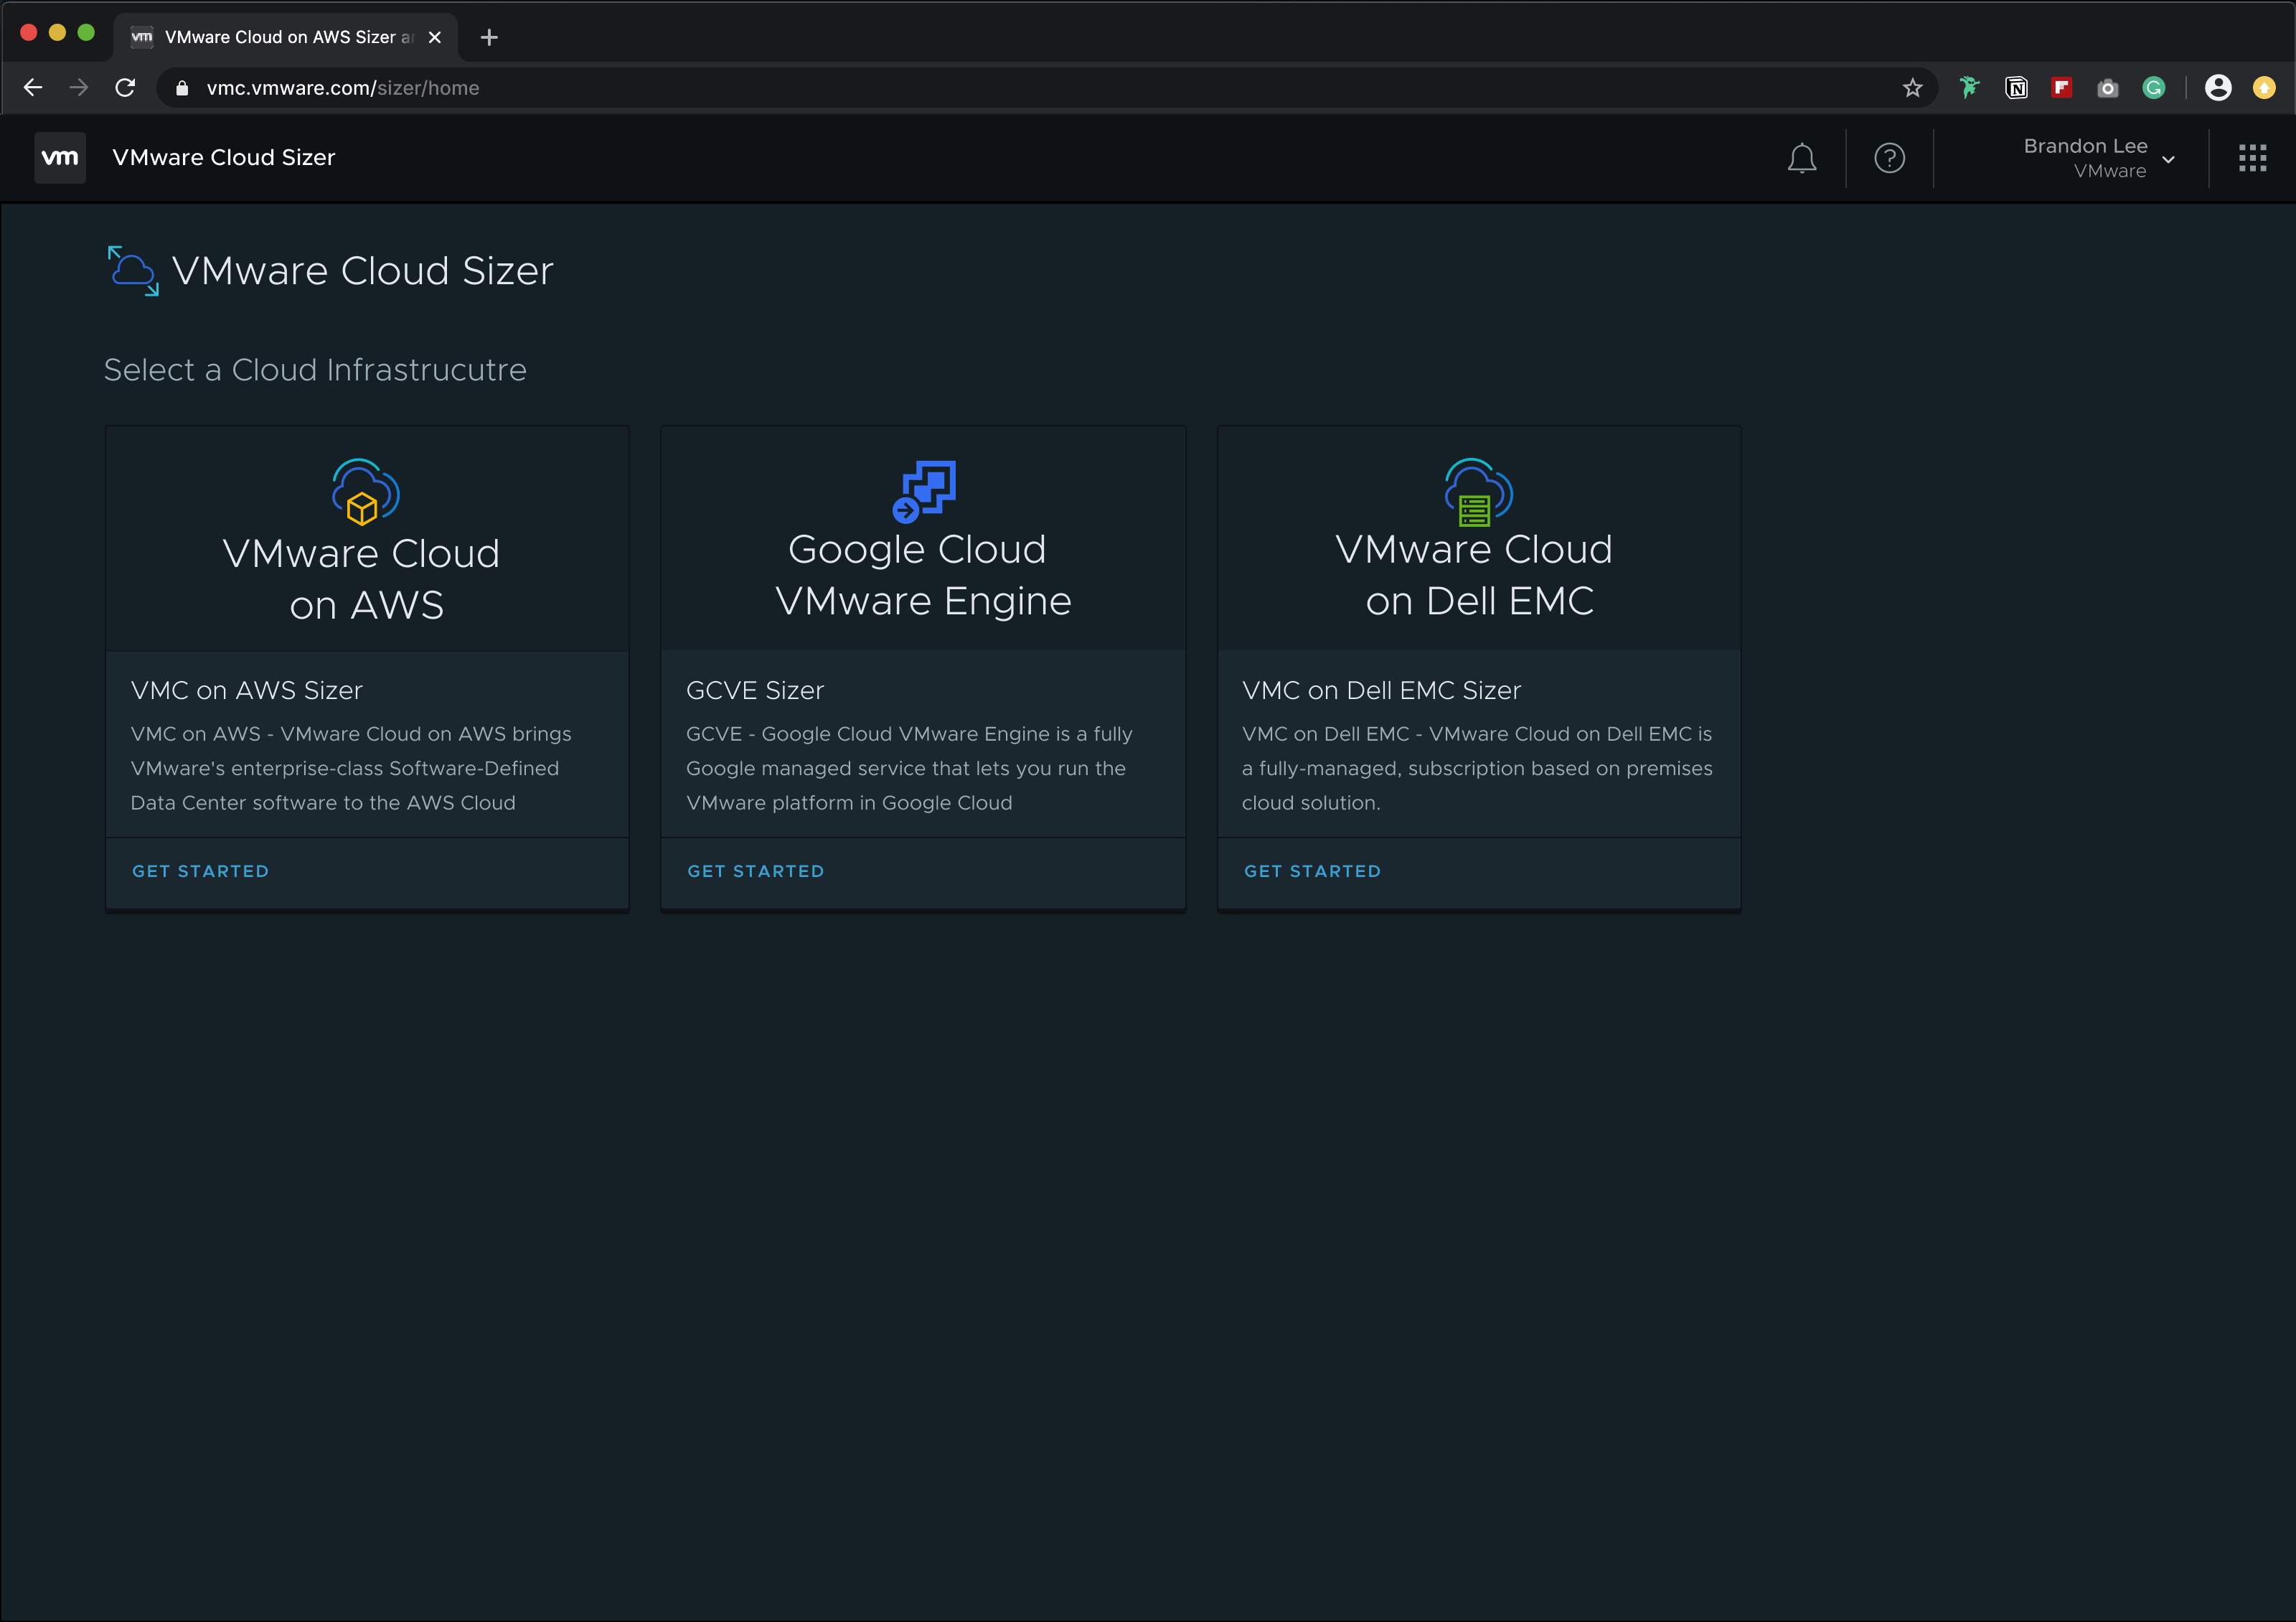Reload the page with refresh button
Screen dimensions: 2296x1622
(125, 88)
